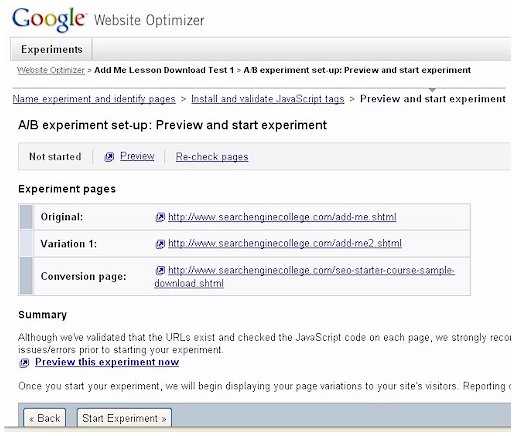Open 'Install and validate JavaScript tags' step
The height and width of the screenshot is (436, 515).
pos(267,99)
